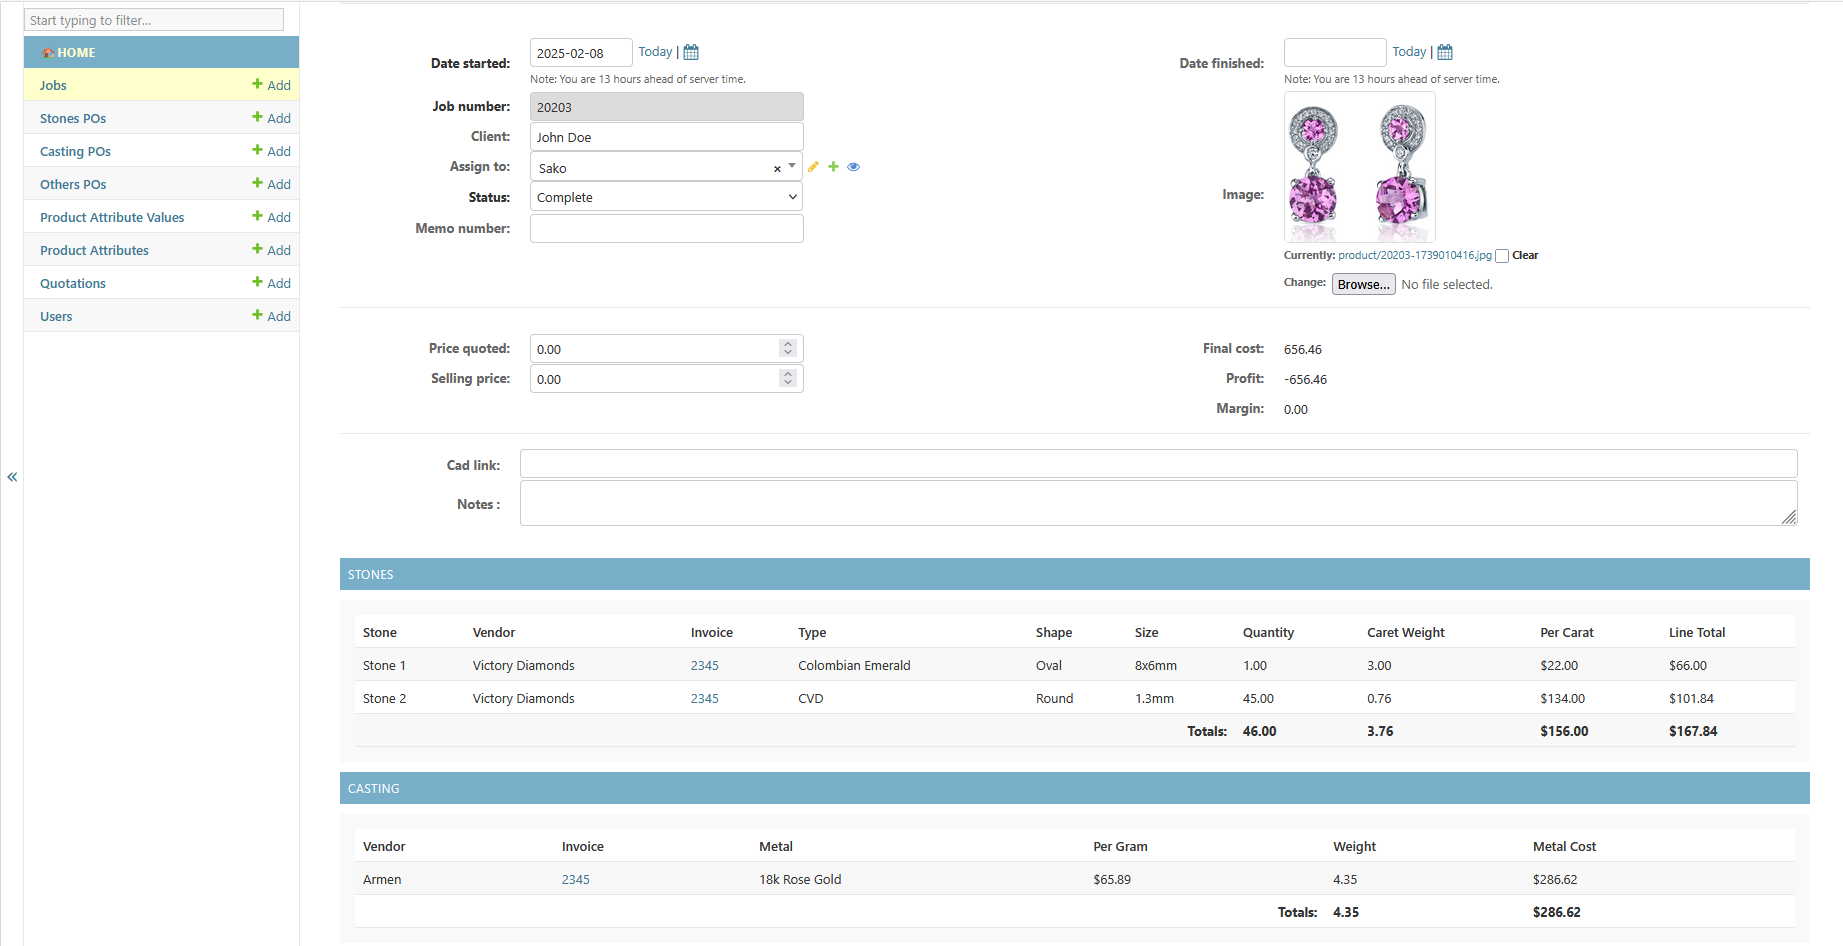Click HOME header in sidebar

click(x=161, y=52)
